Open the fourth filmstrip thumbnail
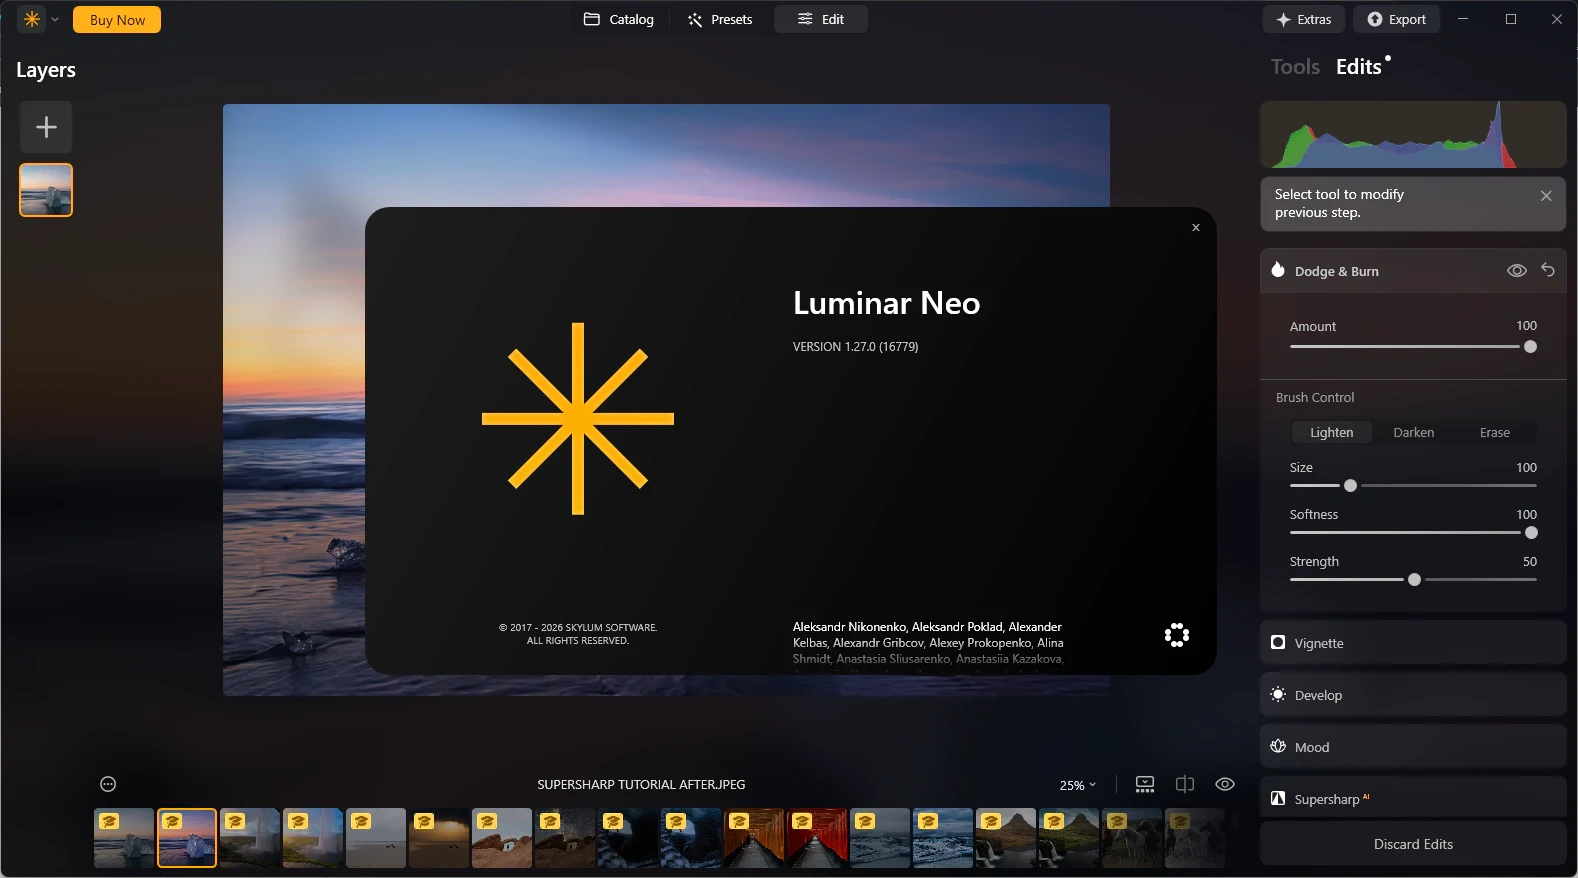This screenshot has width=1578, height=878. tap(313, 838)
